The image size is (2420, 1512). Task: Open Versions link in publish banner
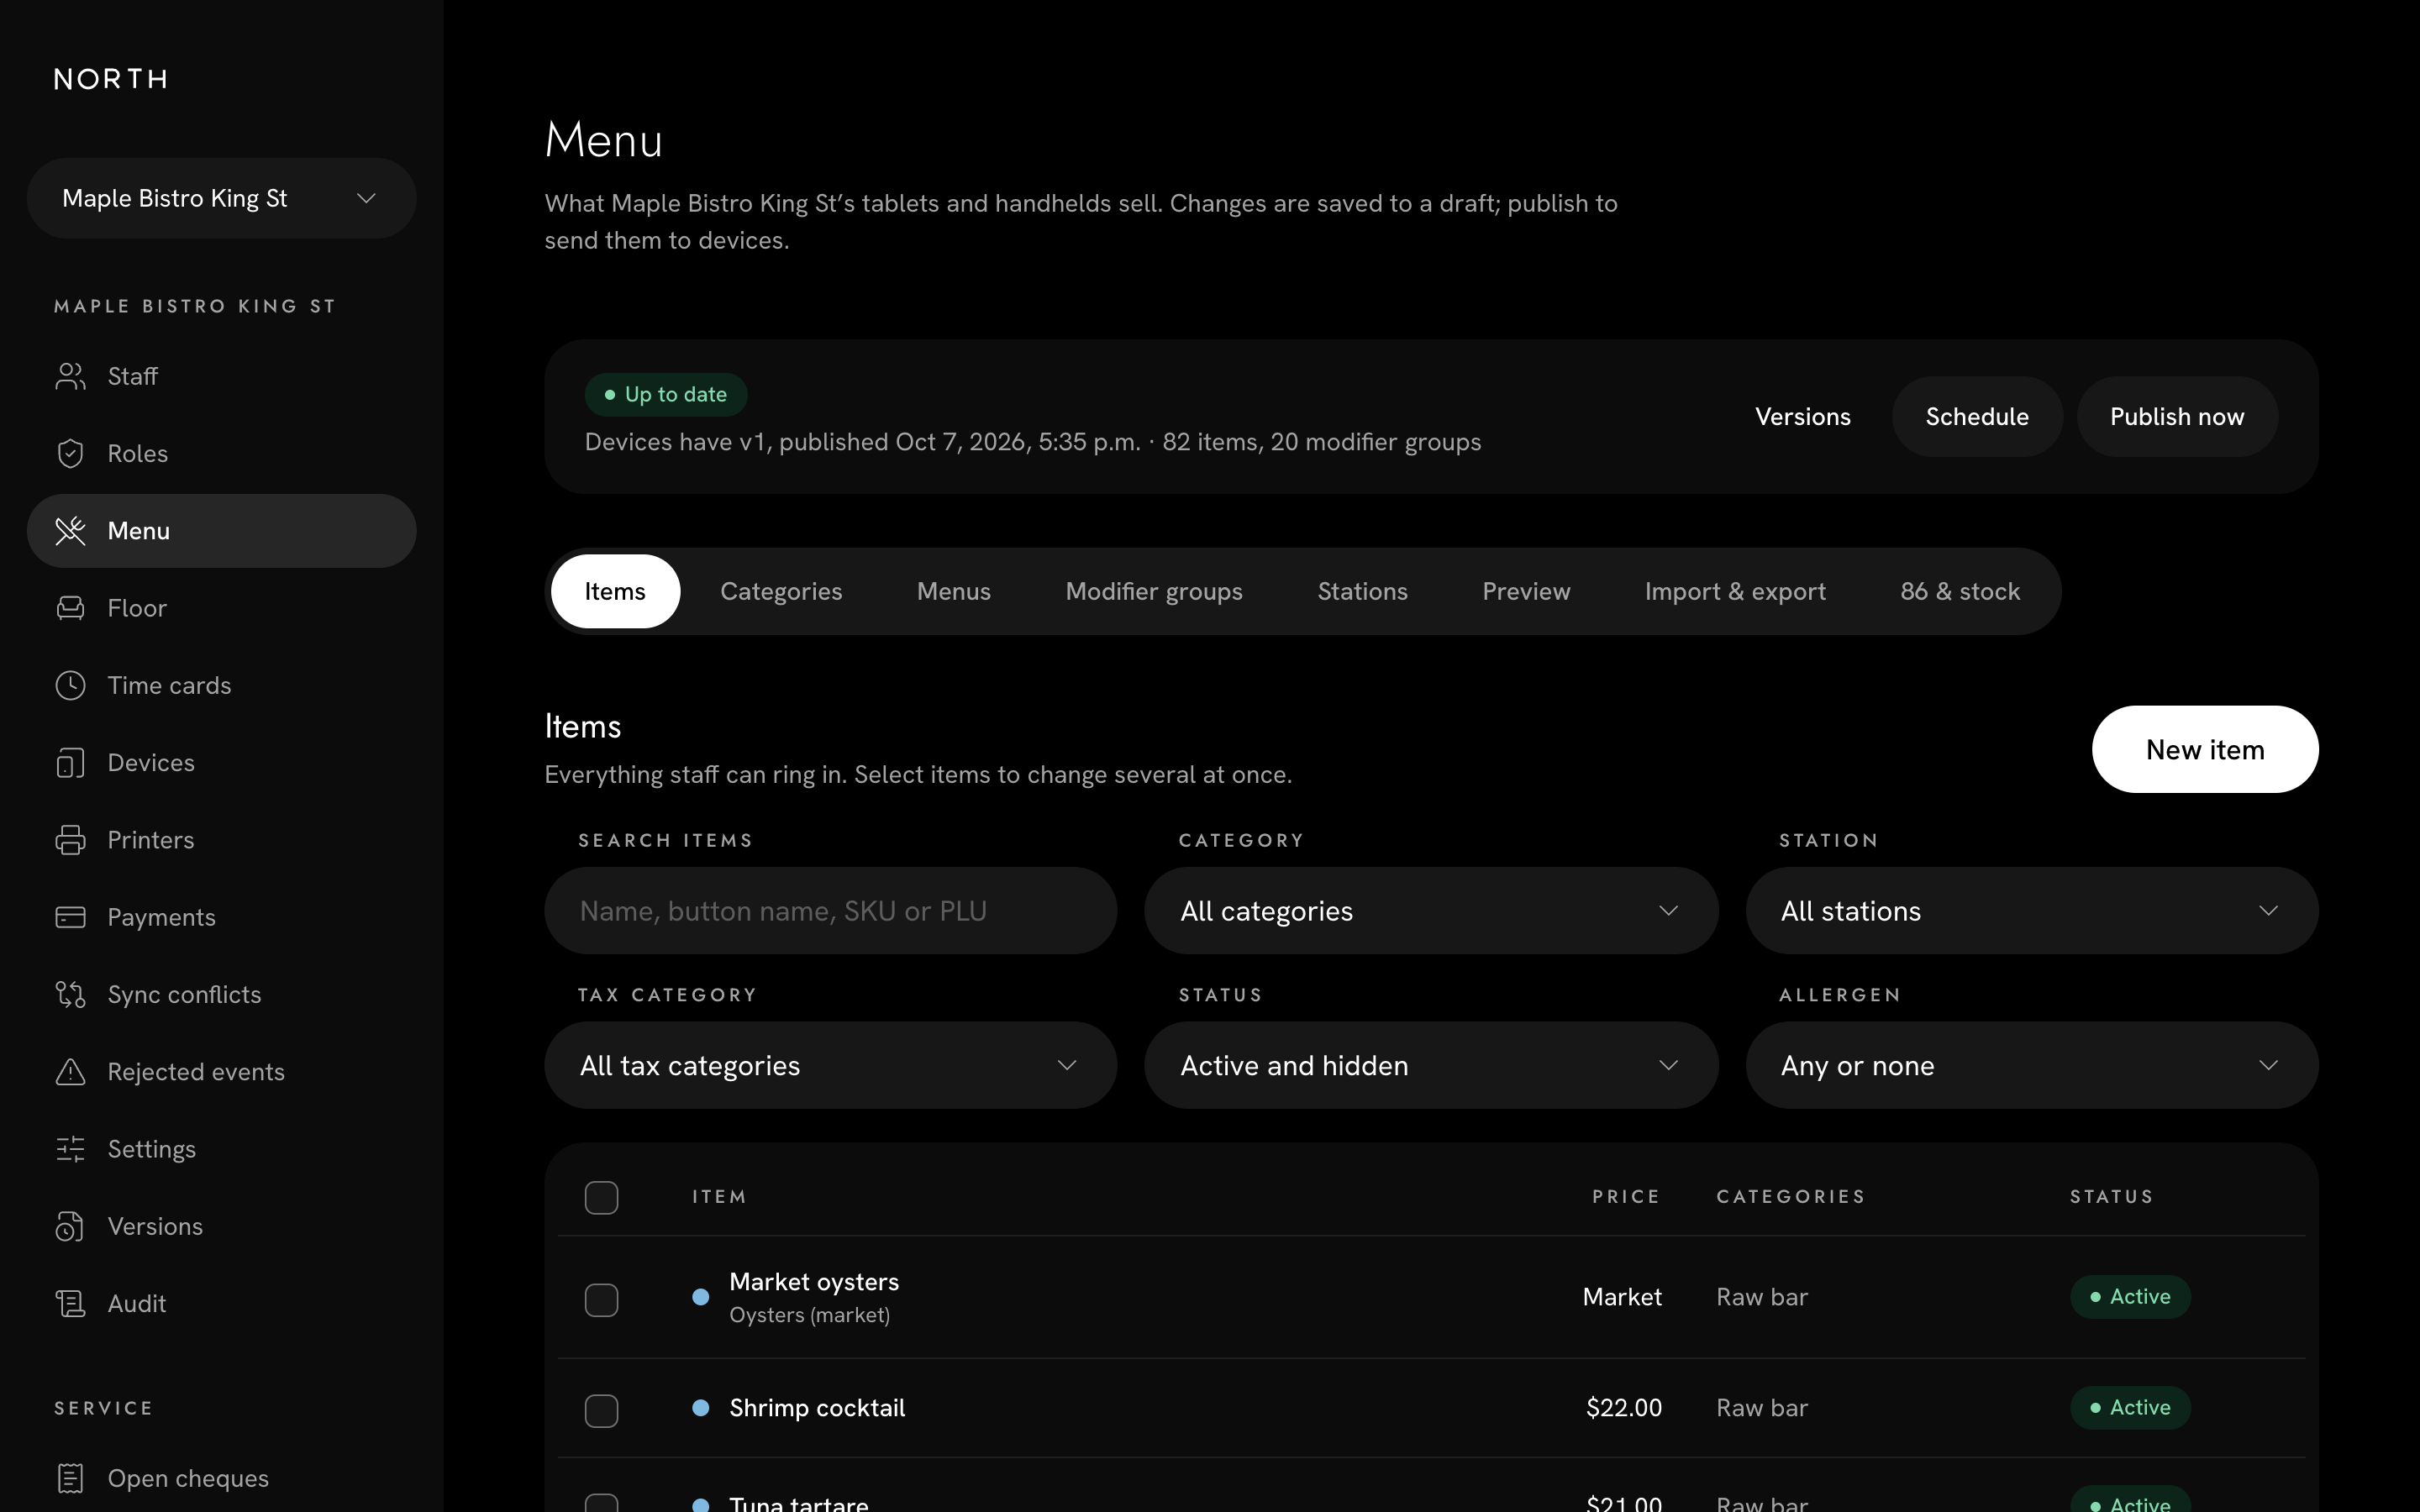coord(1803,416)
